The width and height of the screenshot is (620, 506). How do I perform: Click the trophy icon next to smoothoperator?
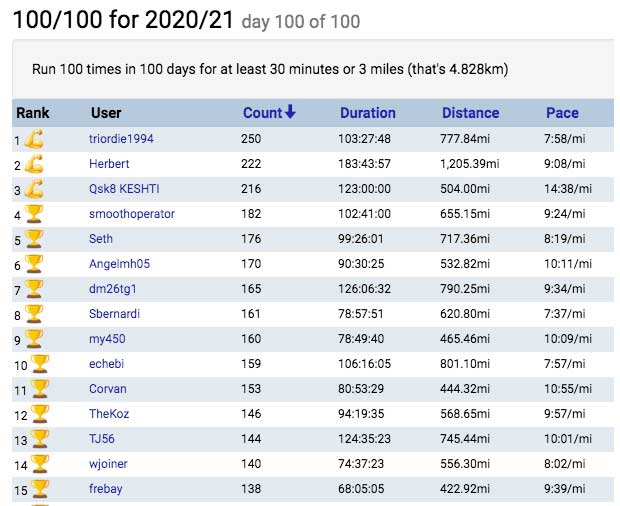[34, 214]
